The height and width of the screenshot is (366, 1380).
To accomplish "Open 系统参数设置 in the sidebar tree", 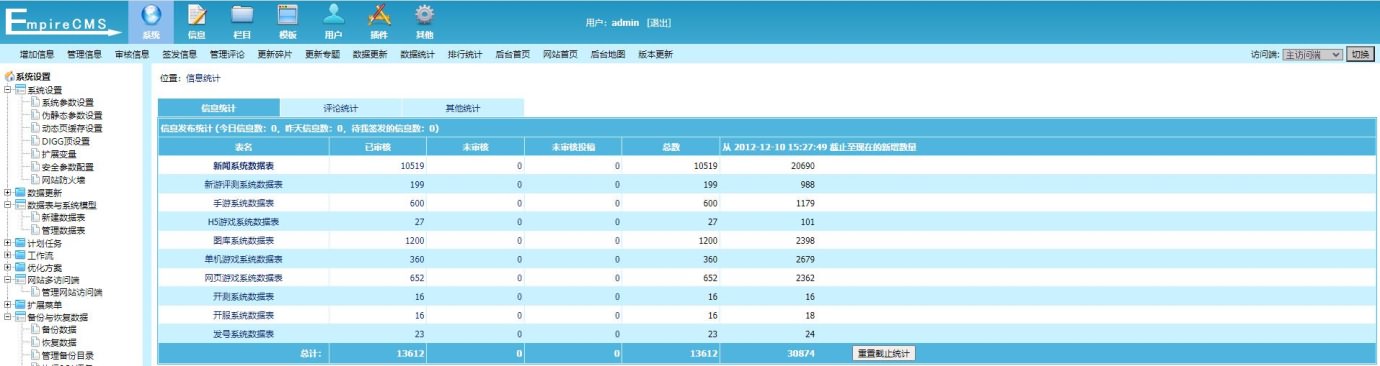I will click(x=68, y=102).
